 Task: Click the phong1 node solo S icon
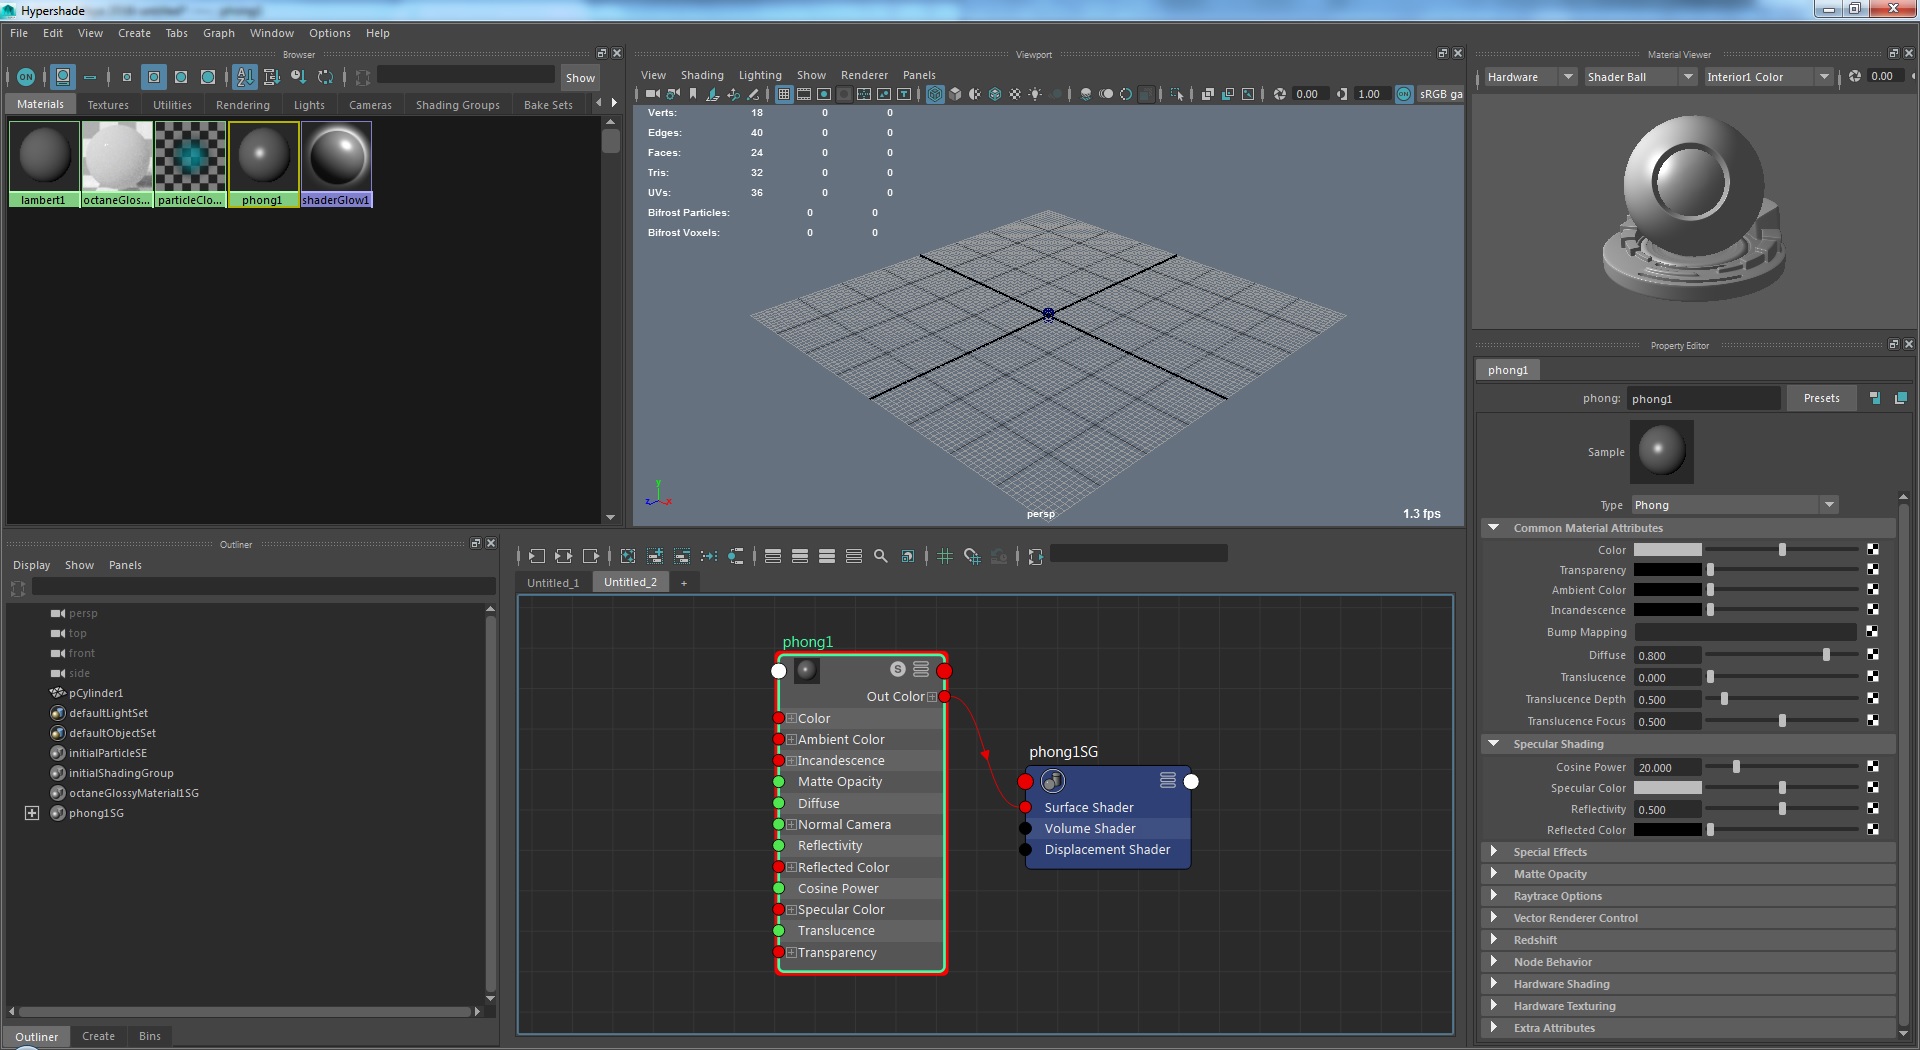pos(897,669)
